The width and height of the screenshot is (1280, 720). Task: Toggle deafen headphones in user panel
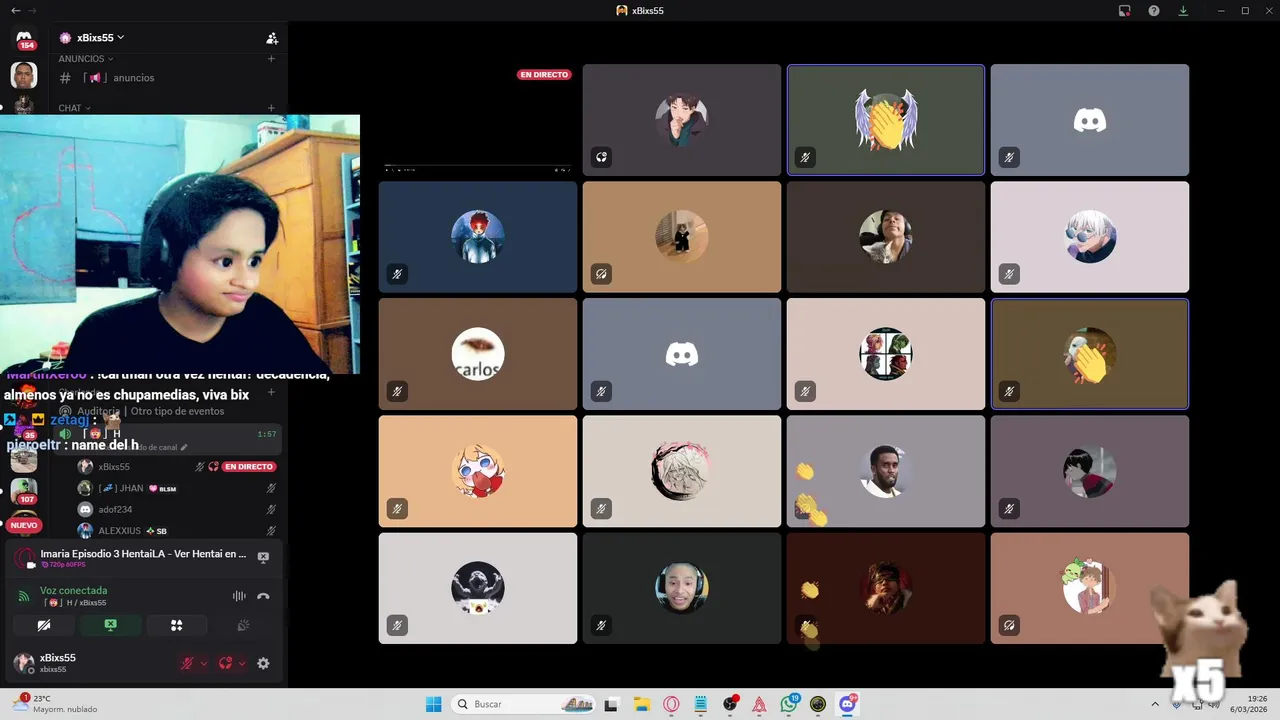click(x=225, y=663)
